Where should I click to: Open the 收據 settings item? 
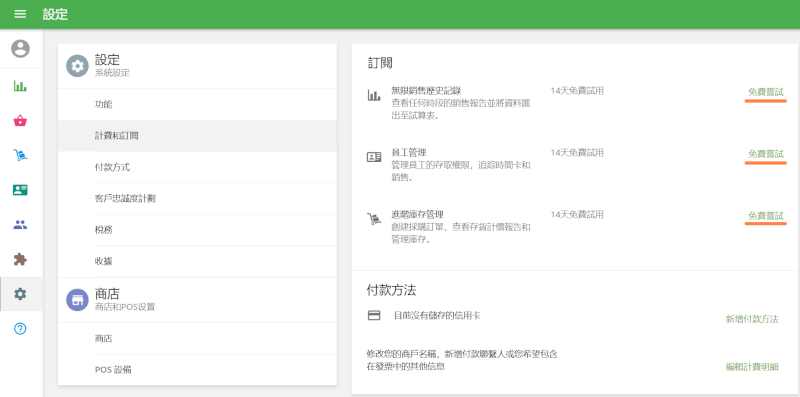(197, 261)
